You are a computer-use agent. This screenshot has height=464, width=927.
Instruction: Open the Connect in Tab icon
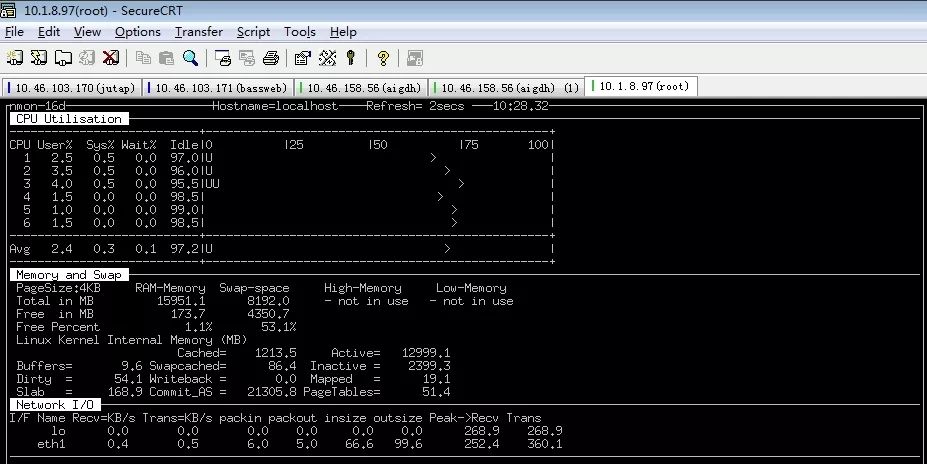[x=63, y=57]
